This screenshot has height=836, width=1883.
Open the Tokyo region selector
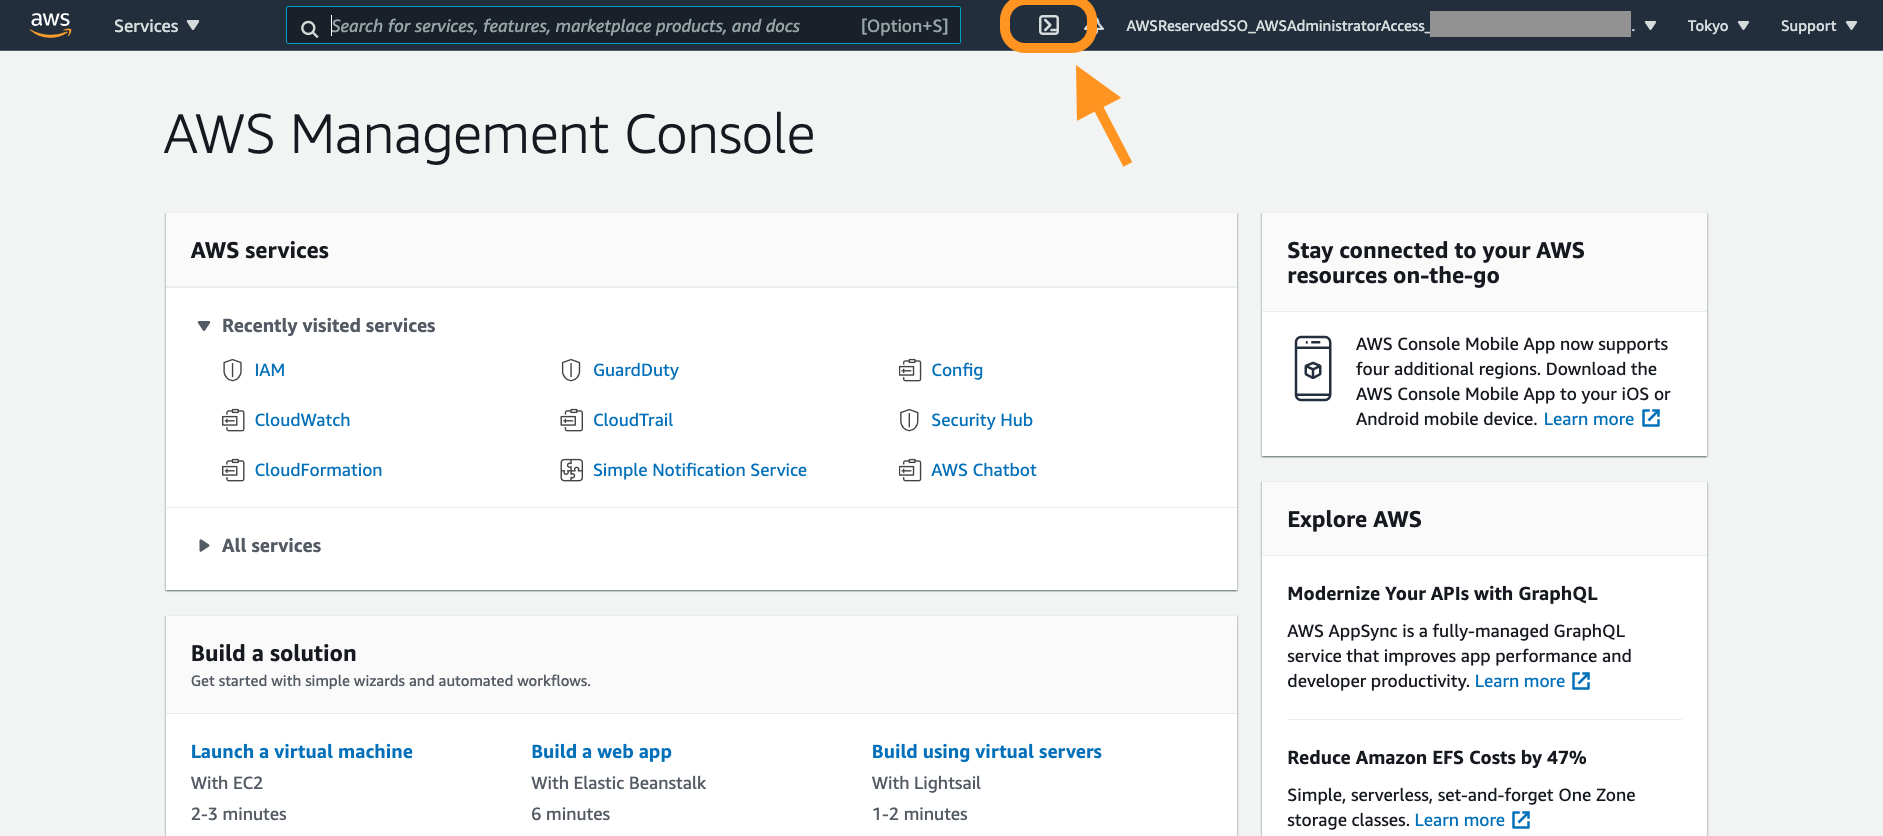(1718, 26)
